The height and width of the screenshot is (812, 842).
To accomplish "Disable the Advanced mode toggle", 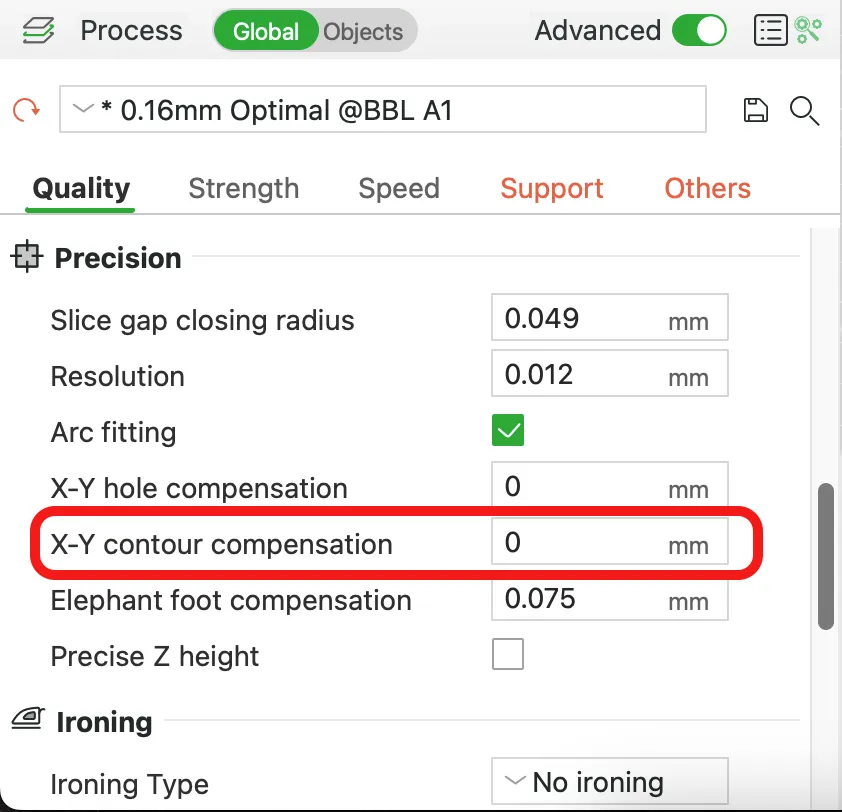I will coord(699,31).
